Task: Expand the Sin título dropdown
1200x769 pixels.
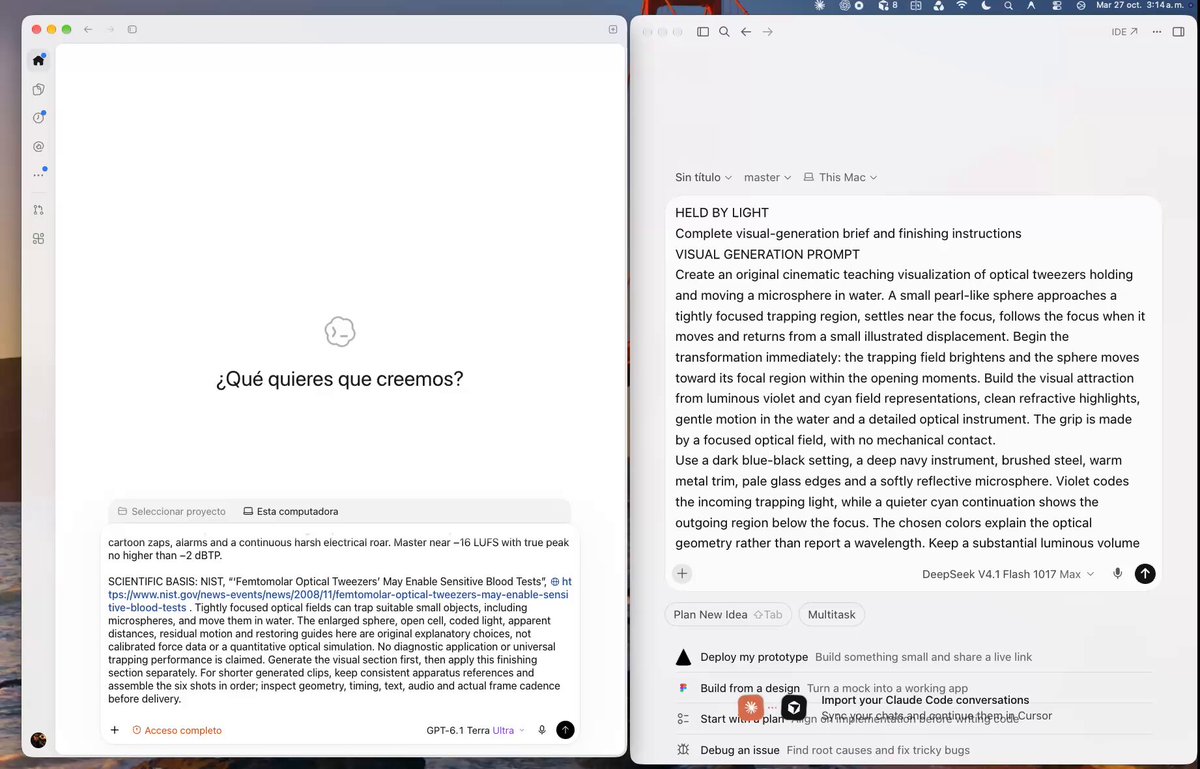Action: point(703,177)
